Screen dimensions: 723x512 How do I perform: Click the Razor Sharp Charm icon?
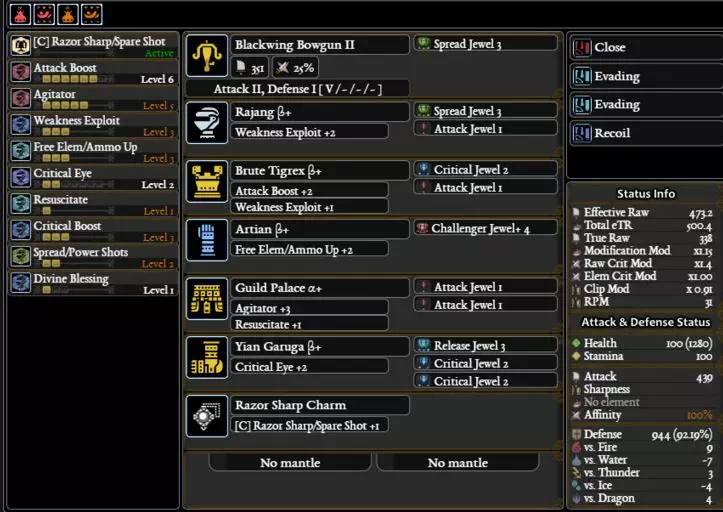click(207, 416)
